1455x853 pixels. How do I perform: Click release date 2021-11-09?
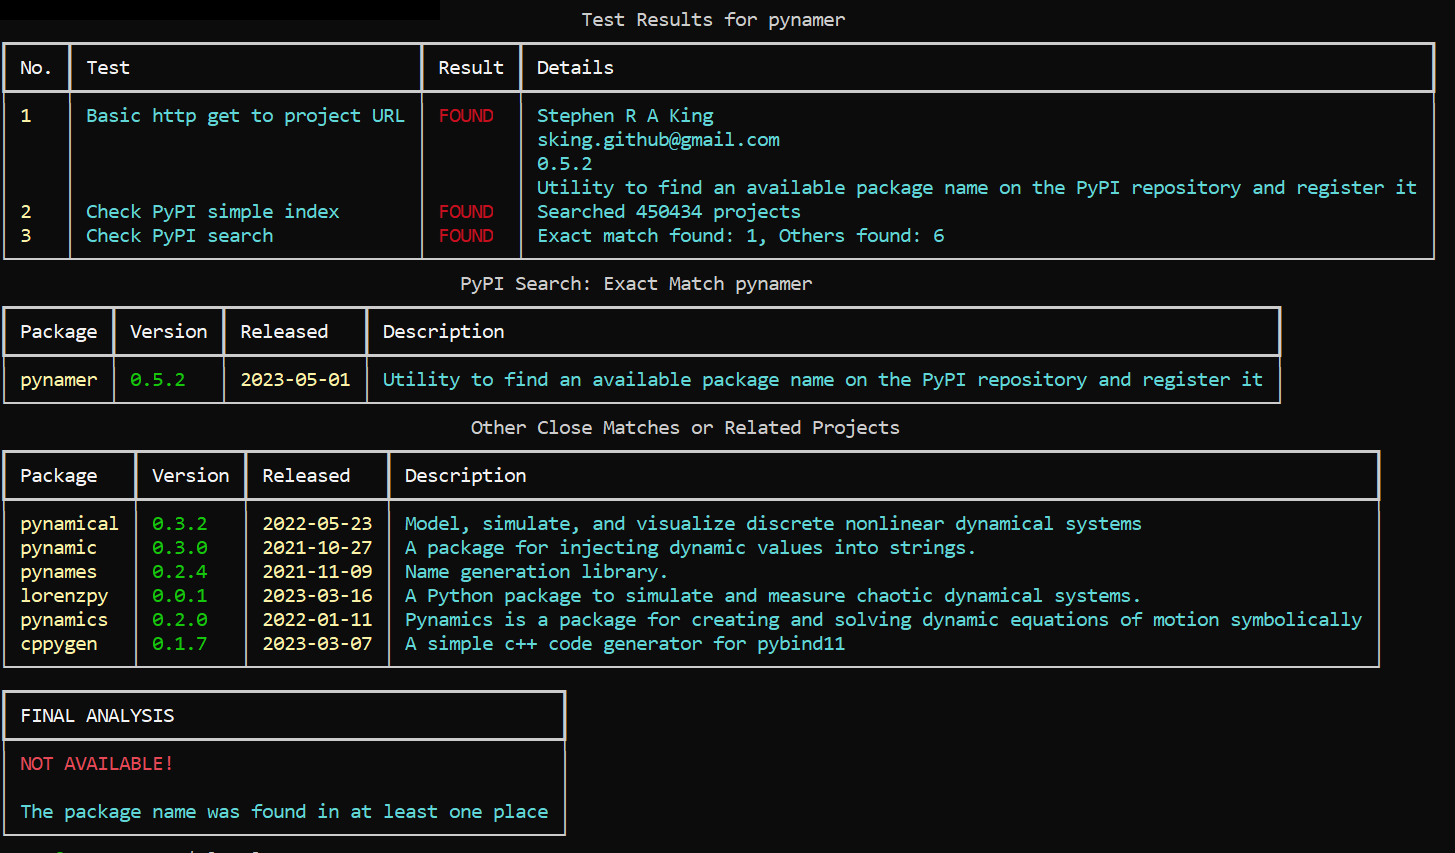[317, 572]
